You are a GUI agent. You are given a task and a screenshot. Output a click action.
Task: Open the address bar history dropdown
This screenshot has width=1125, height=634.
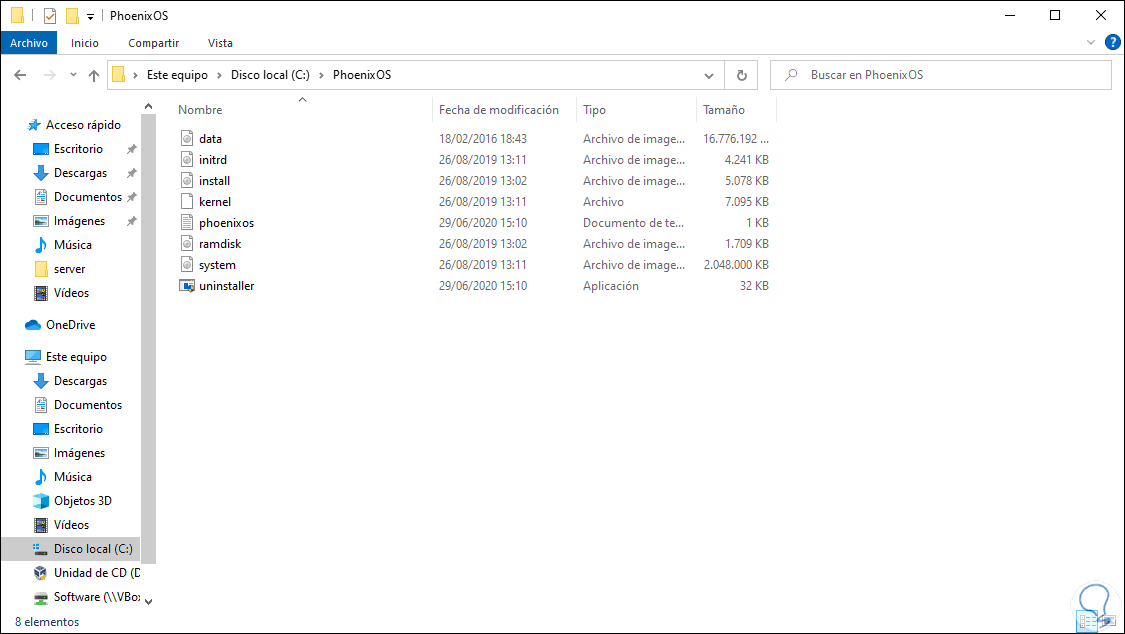click(x=709, y=75)
